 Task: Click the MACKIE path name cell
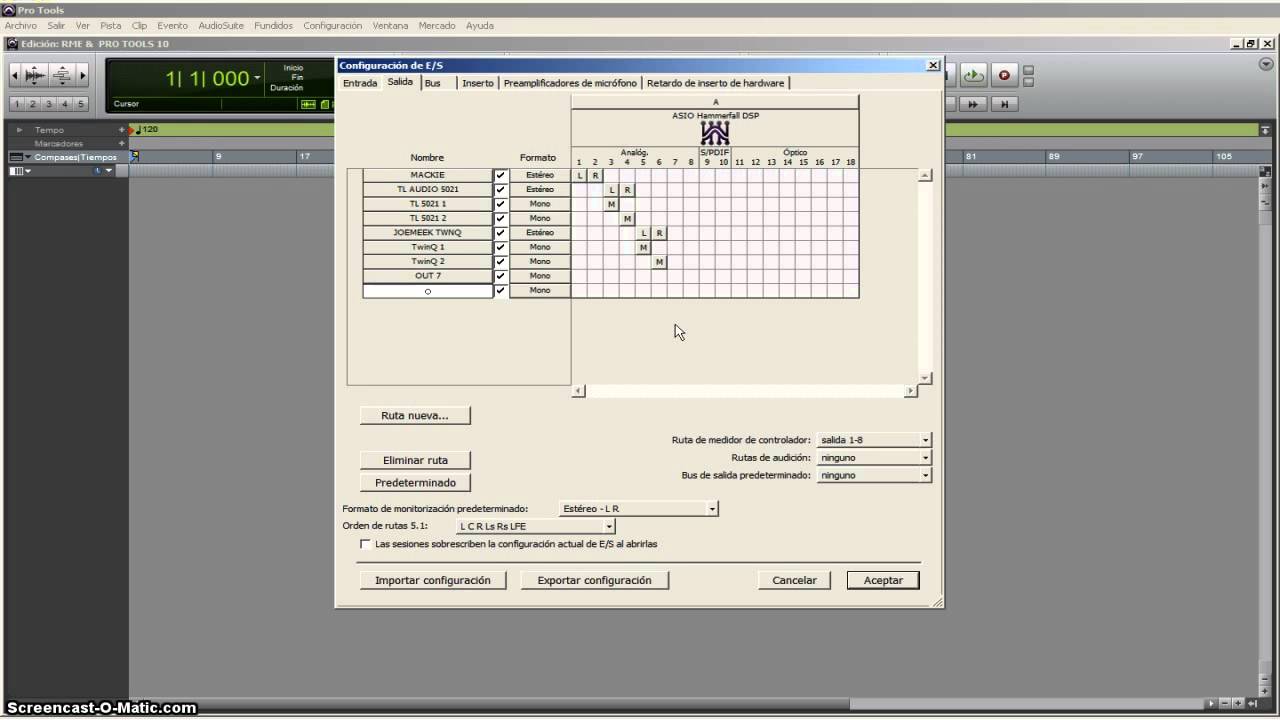coord(428,175)
